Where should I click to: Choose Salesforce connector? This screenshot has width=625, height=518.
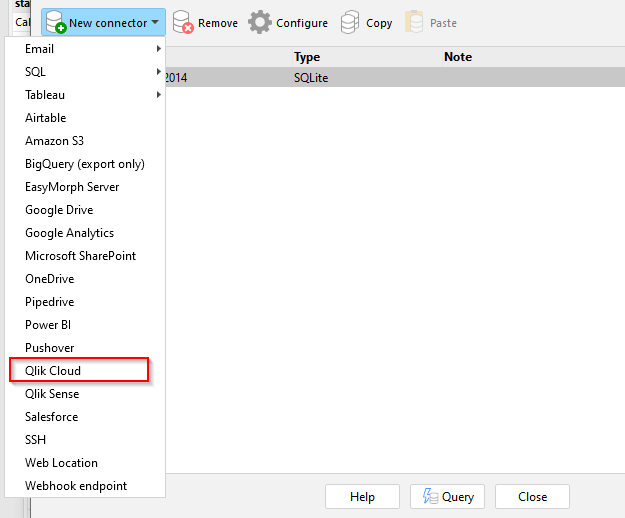point(85,417)
